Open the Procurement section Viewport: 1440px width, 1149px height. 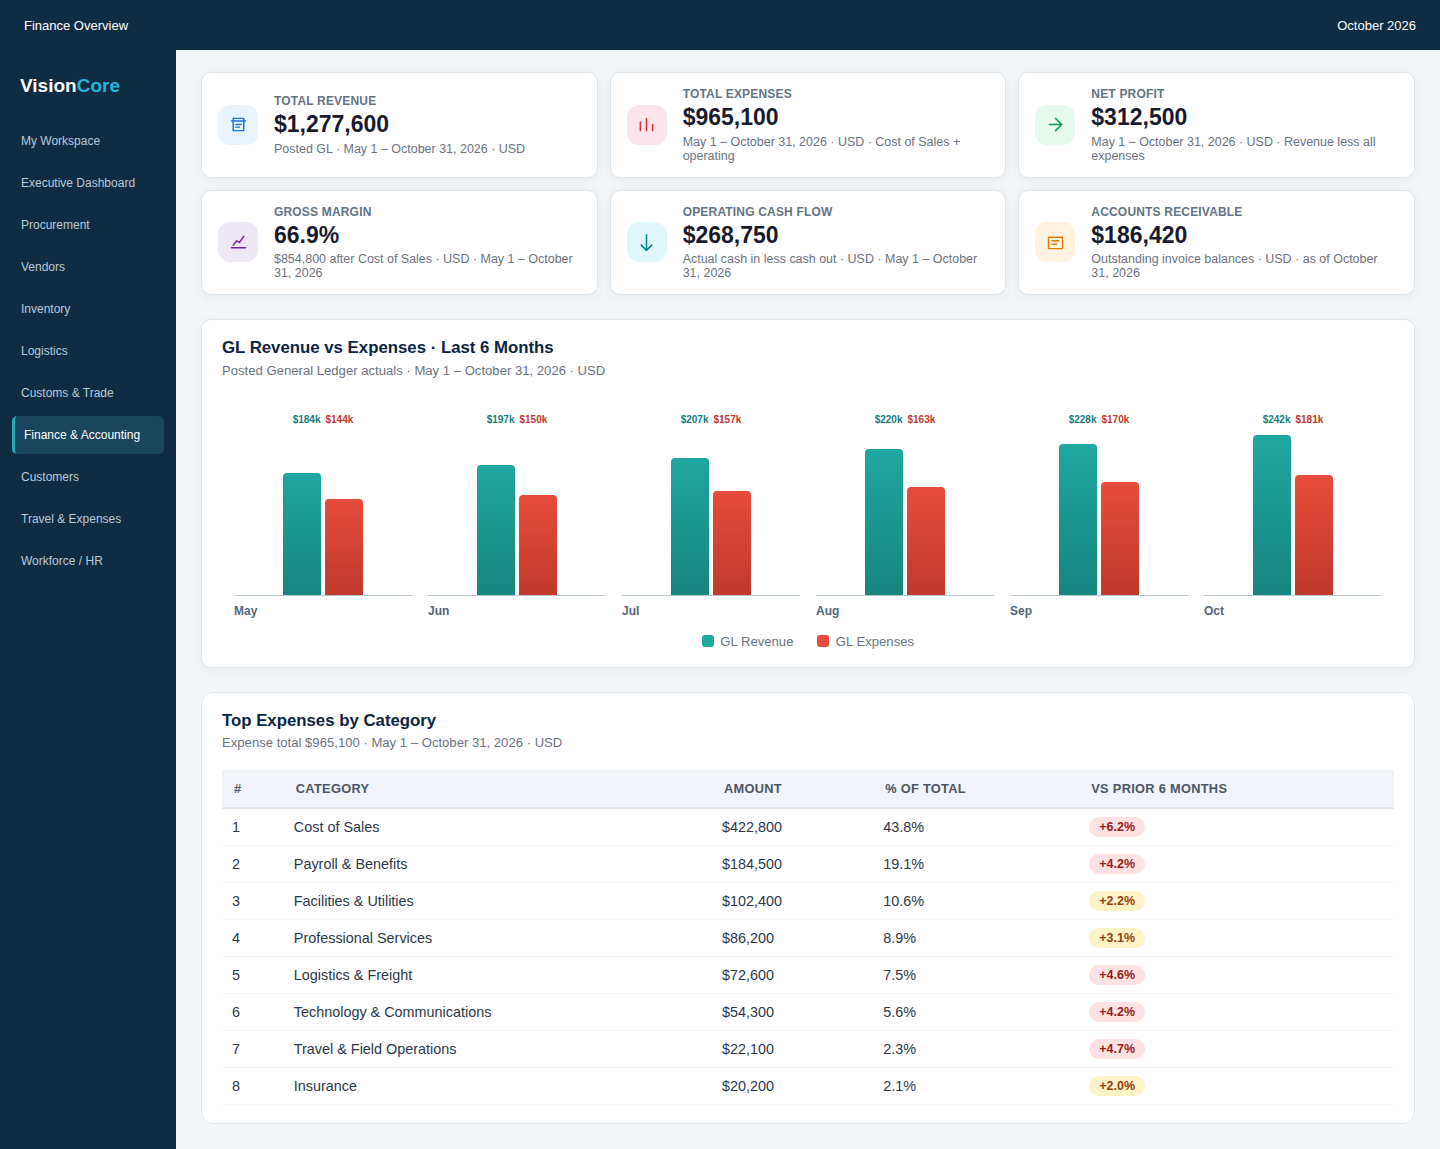88,225
